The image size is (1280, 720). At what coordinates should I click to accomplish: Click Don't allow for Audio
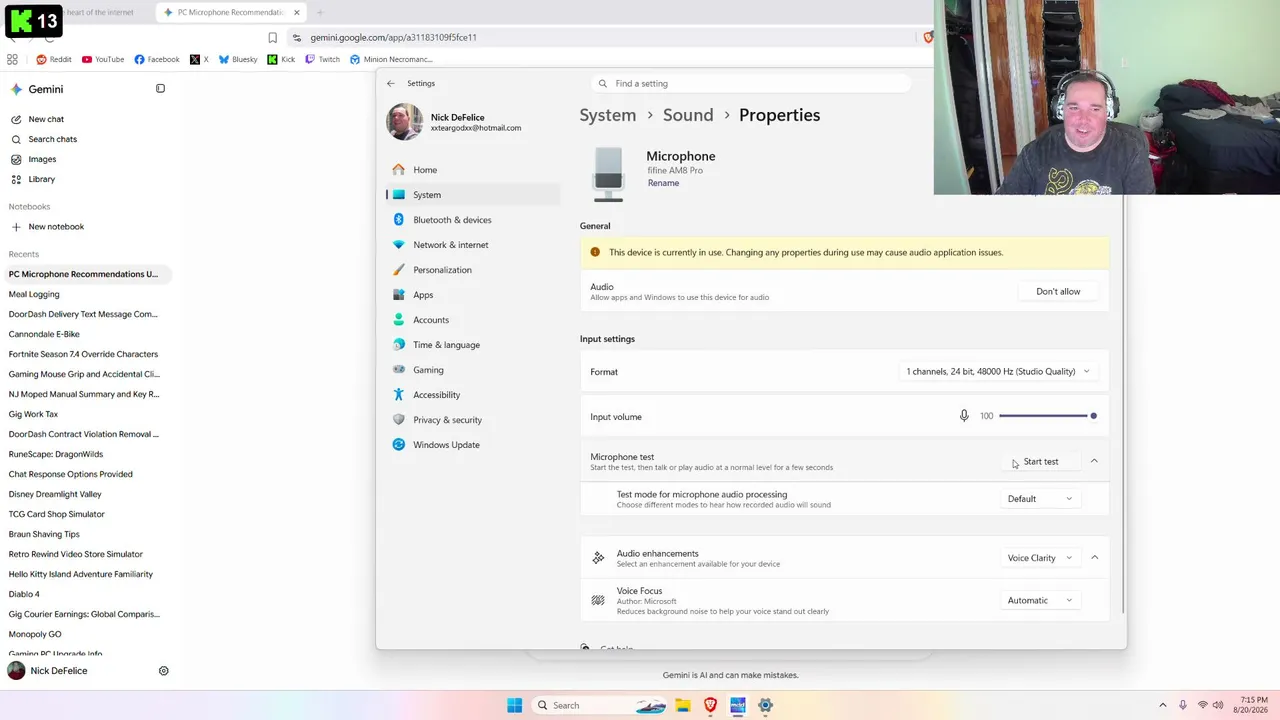1058,292
